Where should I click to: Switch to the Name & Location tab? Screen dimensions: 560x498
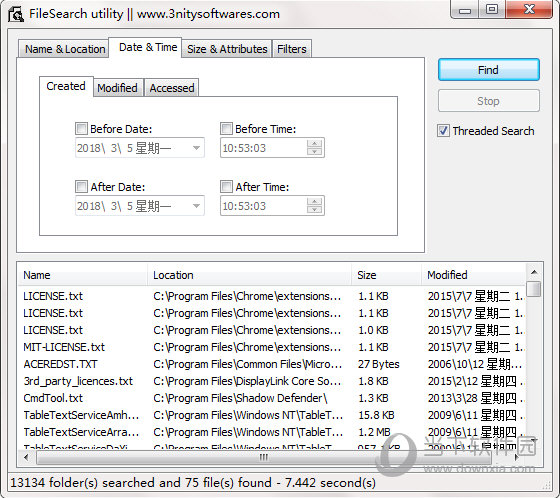coord(64,49)
